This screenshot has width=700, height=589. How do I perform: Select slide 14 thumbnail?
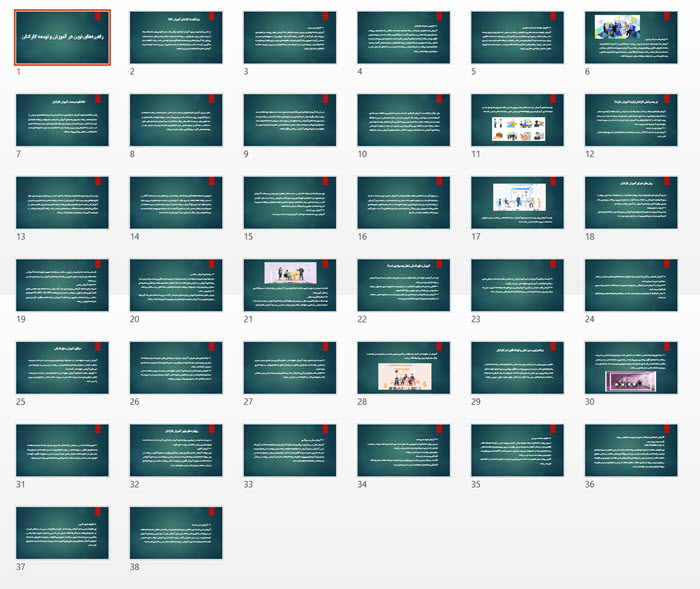(176, 203)
